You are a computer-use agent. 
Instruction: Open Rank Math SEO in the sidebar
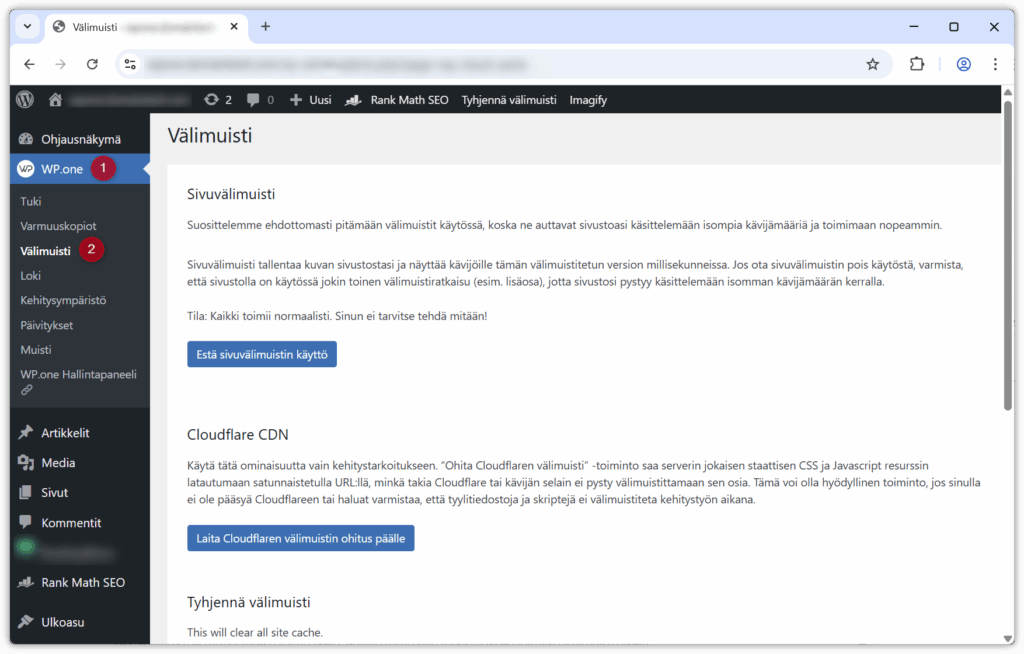[82, 582]
